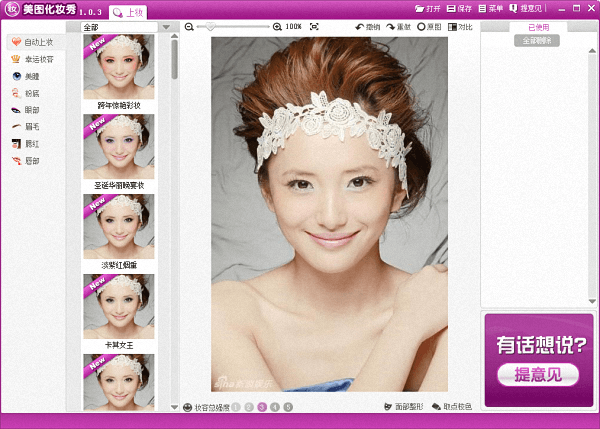Screen dimensions: 600x429
Task: Undo the last action with 撤销
Action: point(369,26)
